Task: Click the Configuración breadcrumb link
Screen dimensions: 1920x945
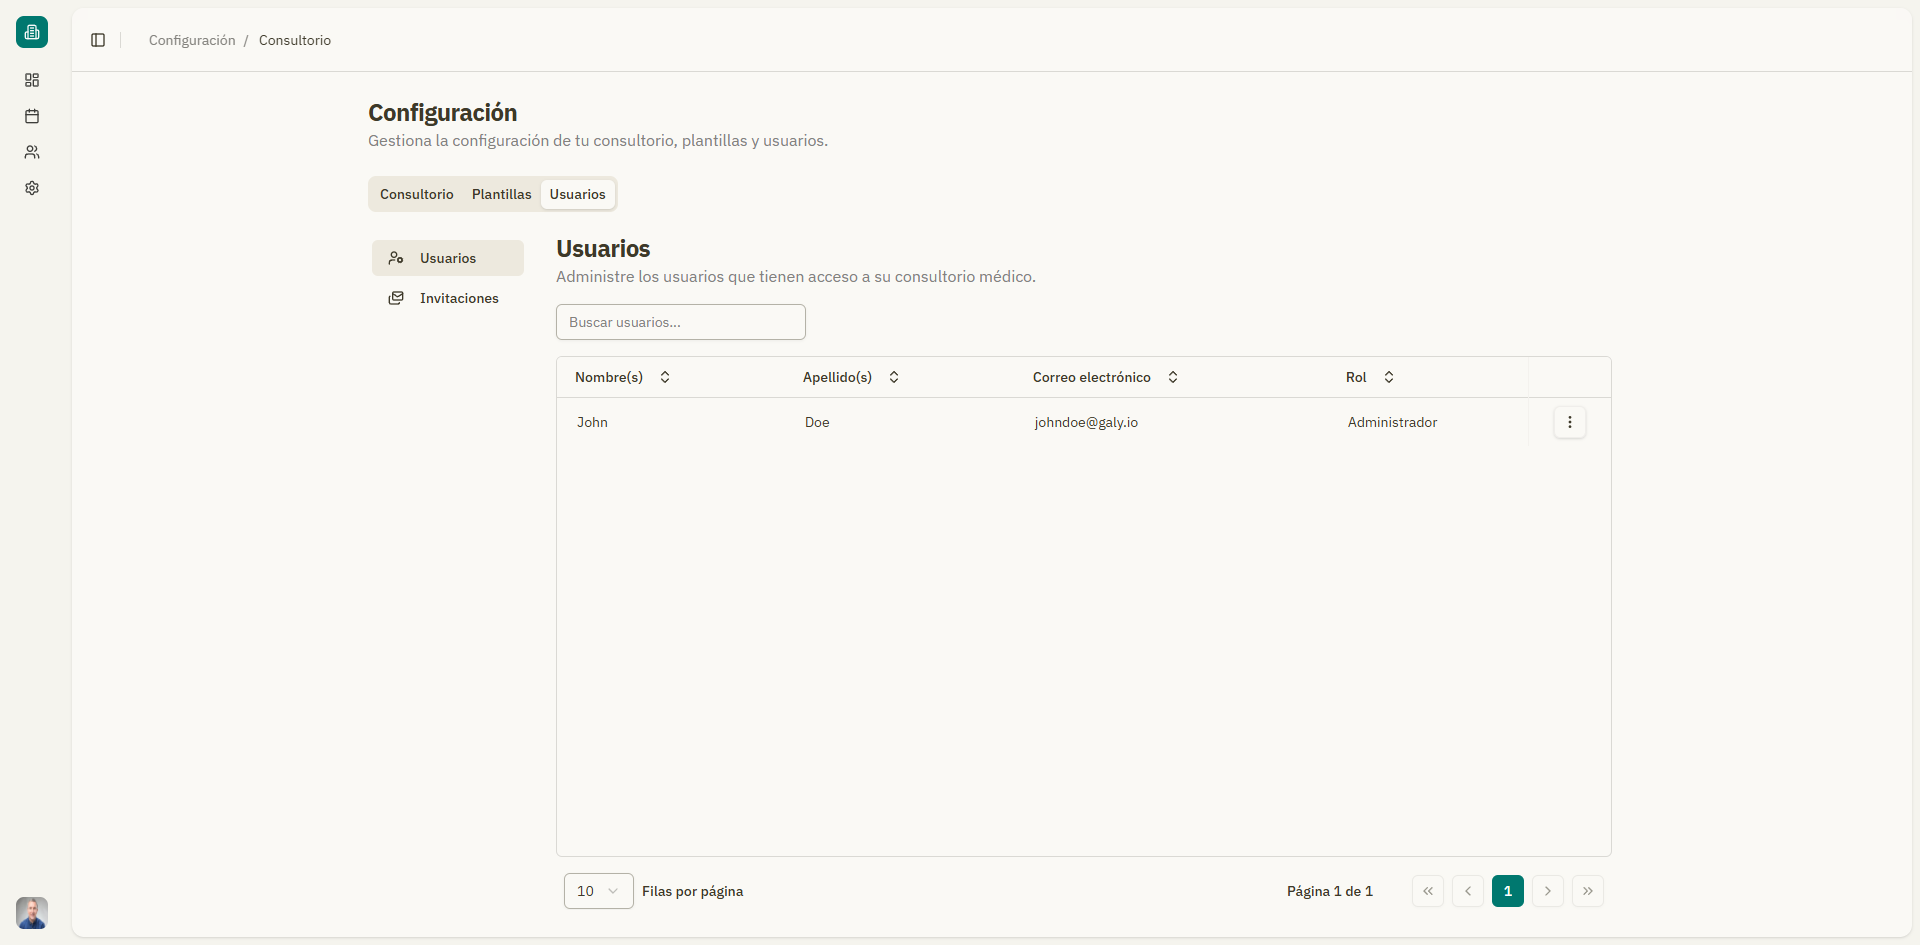Action: (192, 40)
